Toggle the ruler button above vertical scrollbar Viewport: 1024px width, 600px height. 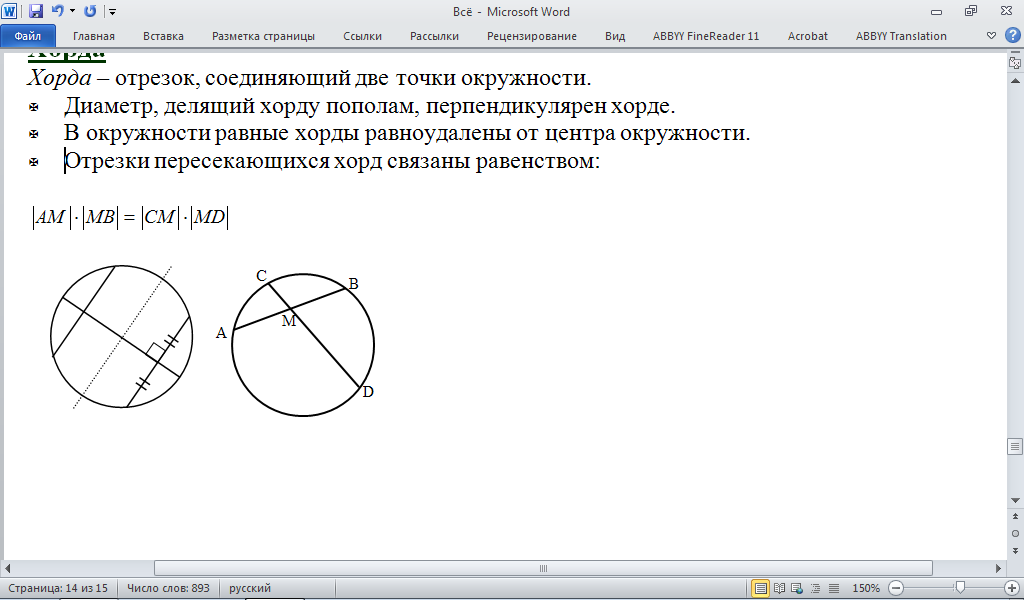1015,63
